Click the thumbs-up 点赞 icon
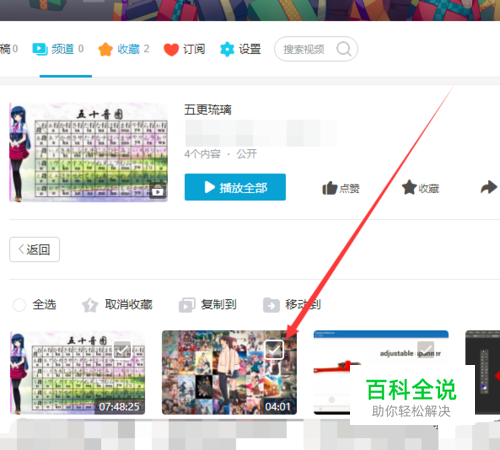The image size is (500, 450). (330, 188)
